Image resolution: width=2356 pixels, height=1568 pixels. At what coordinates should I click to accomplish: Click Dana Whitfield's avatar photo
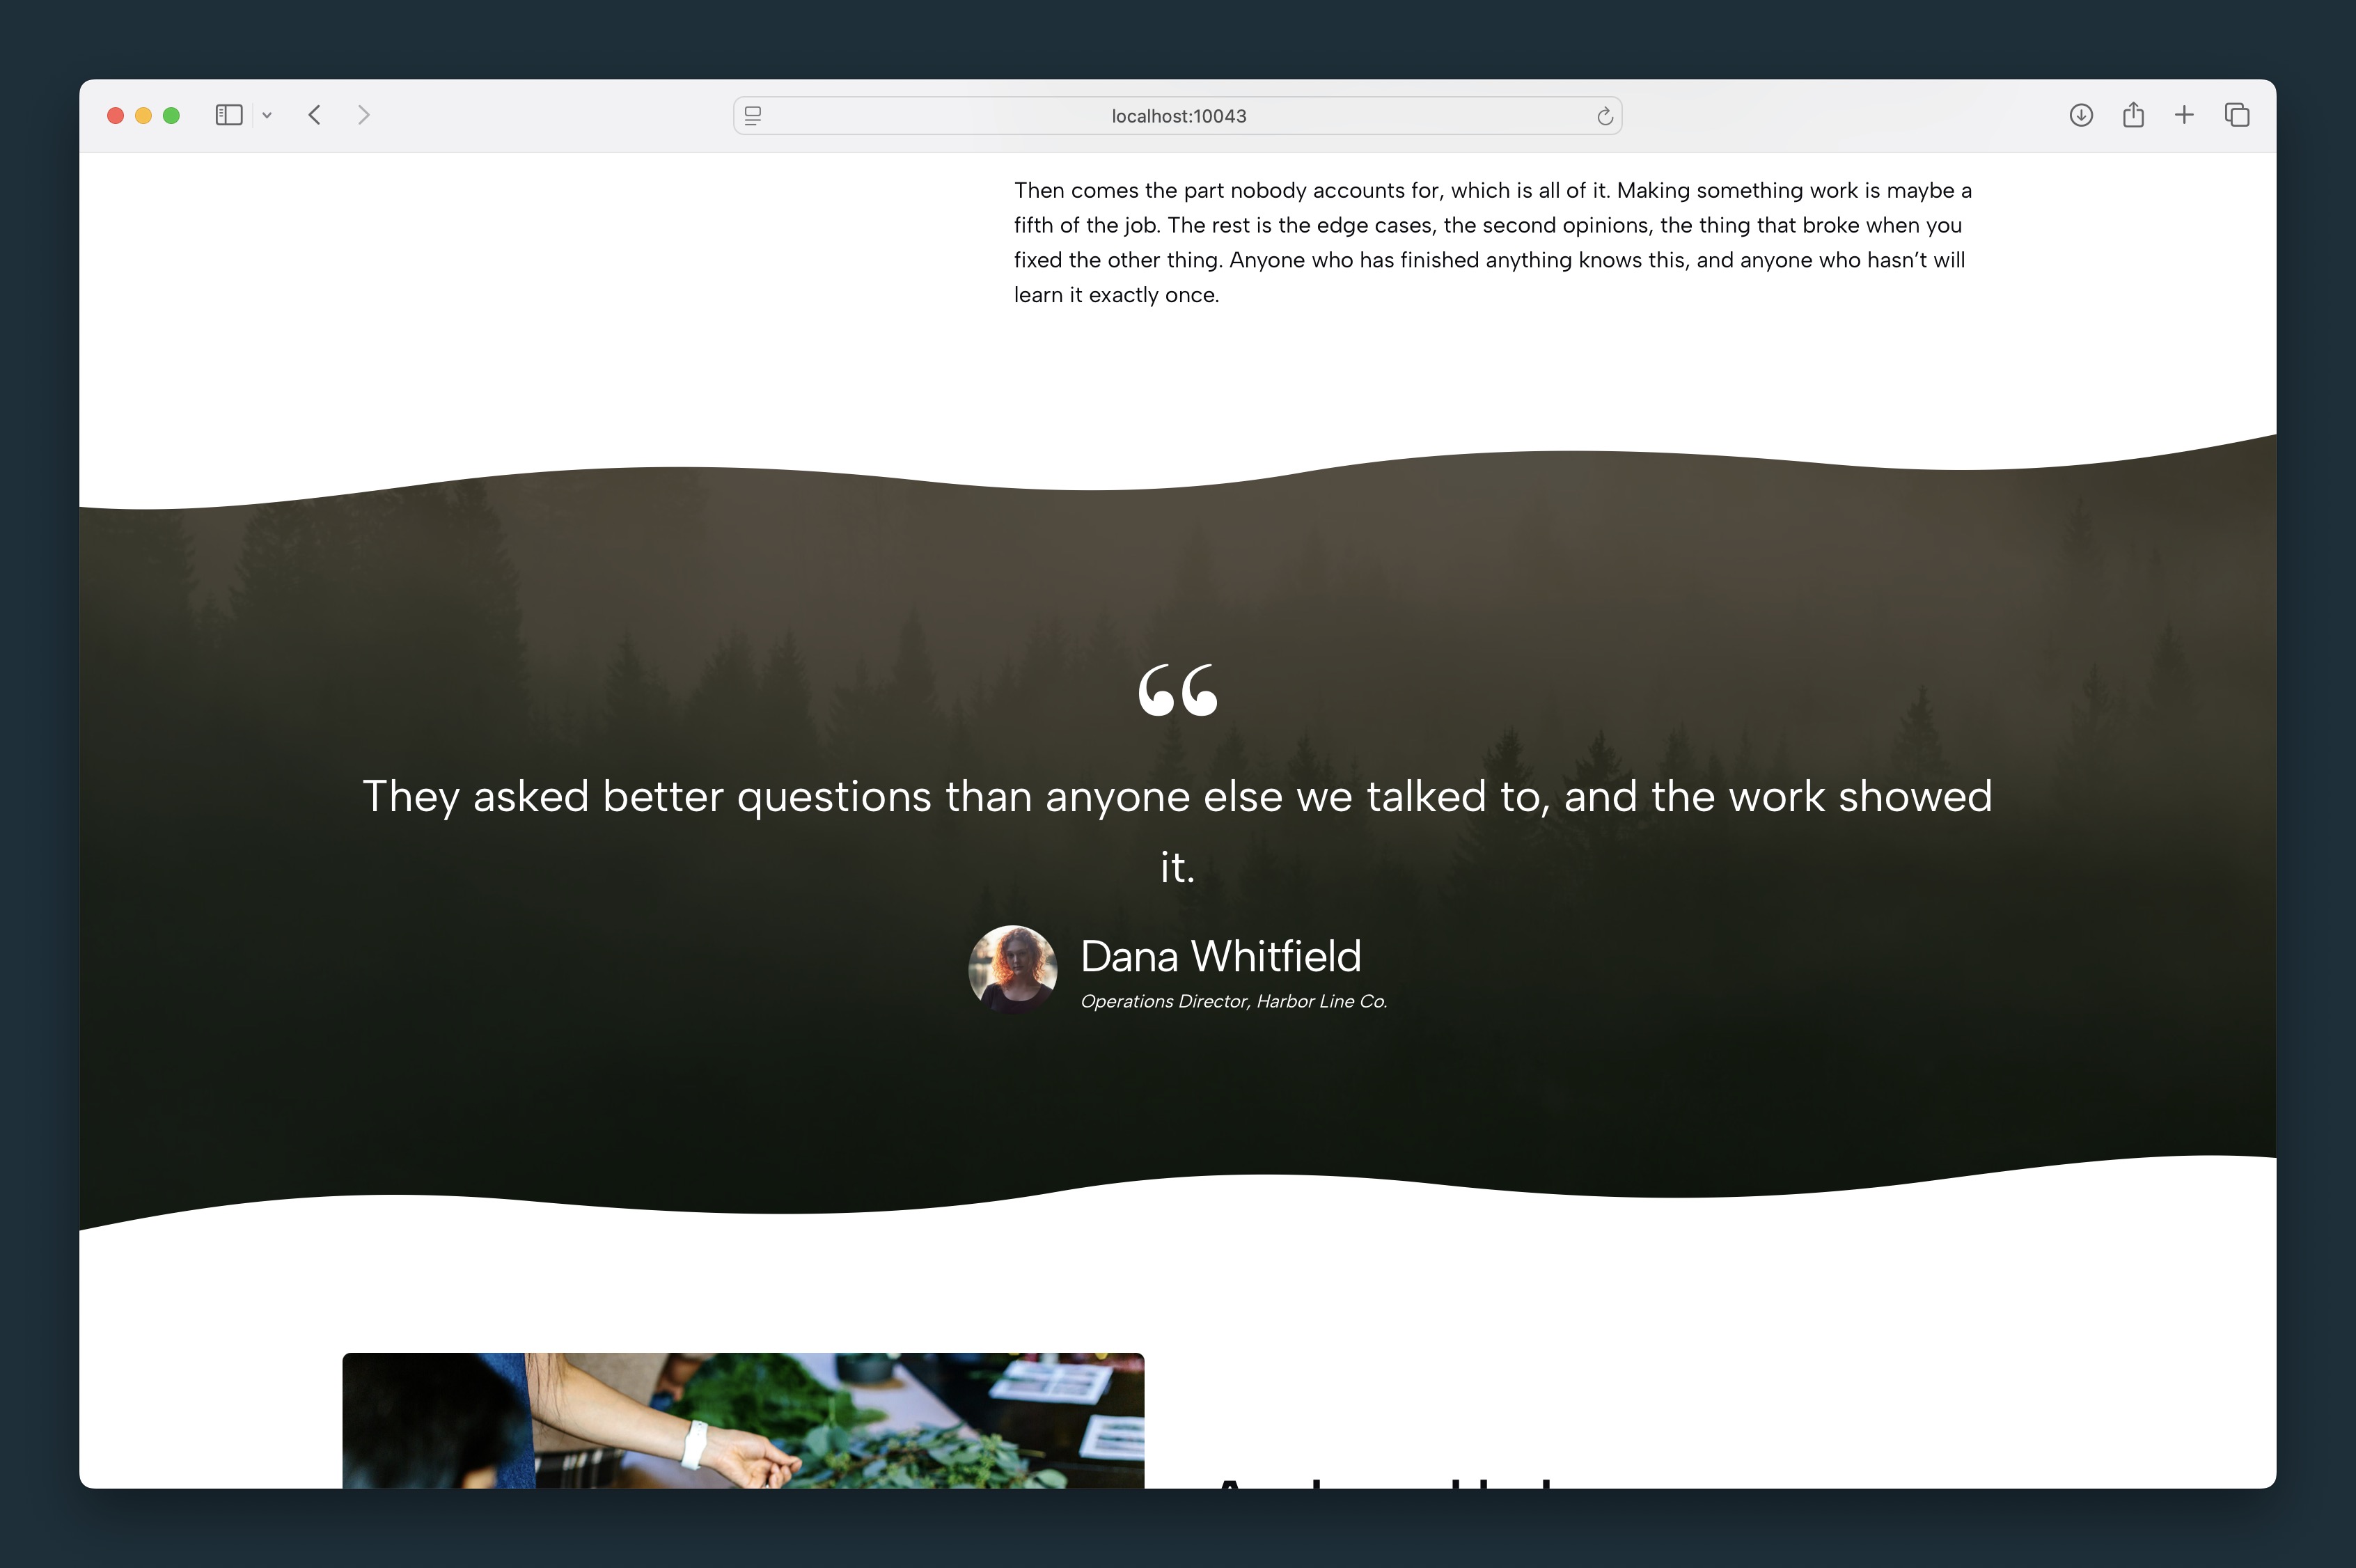pos(1013,969)
